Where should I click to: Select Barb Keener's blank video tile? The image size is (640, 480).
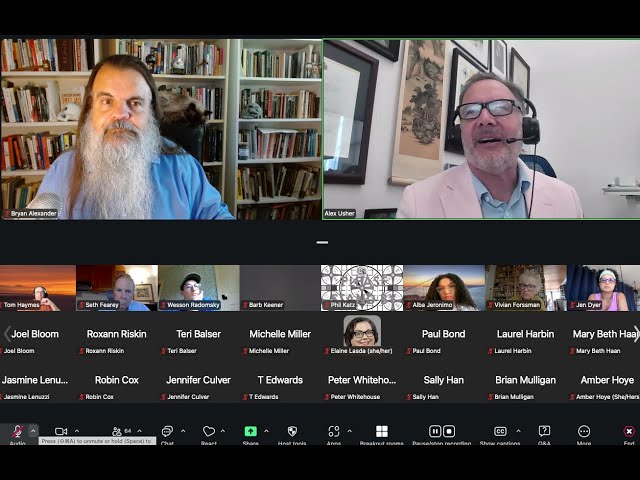pos(280,288)
